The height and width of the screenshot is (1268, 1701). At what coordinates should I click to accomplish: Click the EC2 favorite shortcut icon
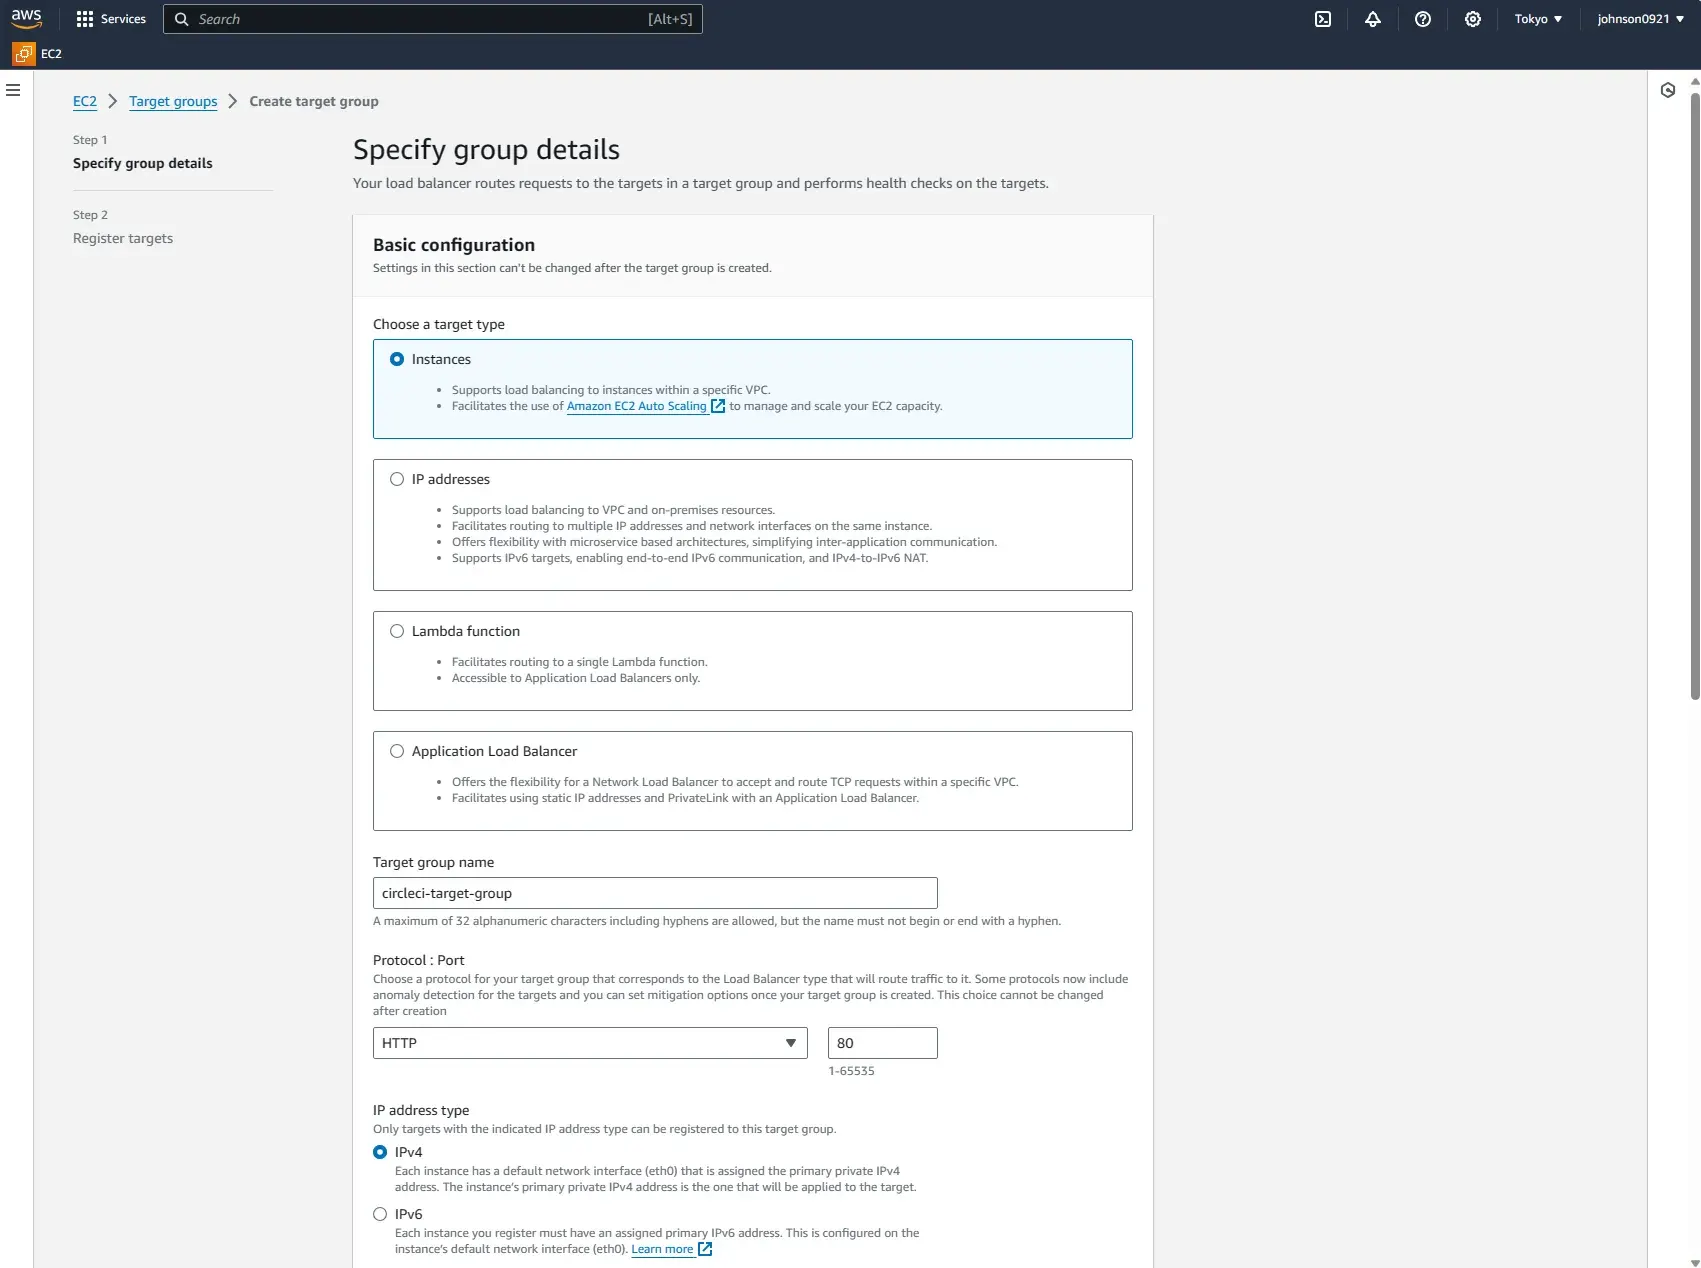[22, 54]
